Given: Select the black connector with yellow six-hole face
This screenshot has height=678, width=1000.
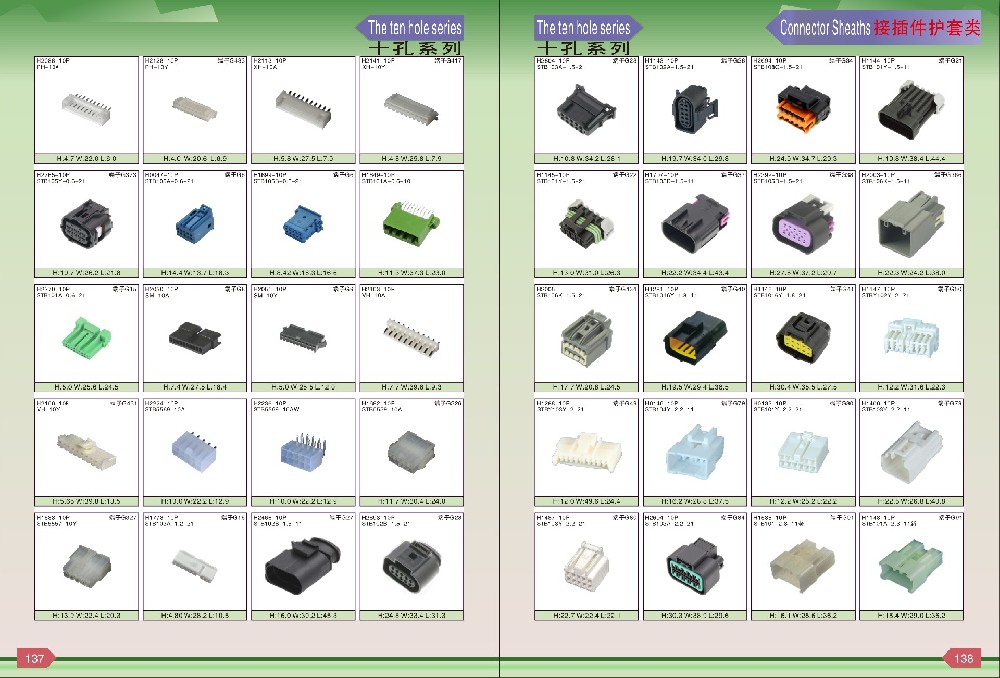Looking at the screenshot, I should [803, 338].
